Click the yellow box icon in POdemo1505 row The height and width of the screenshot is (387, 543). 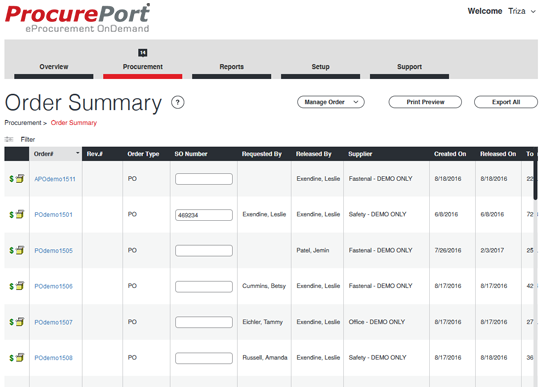20,250
